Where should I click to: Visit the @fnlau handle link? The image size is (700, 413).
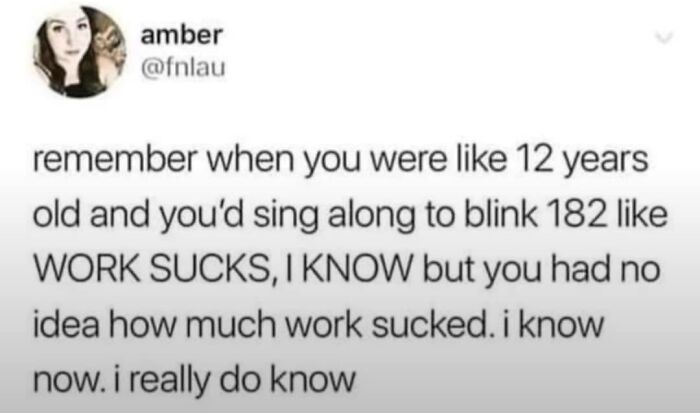click(183, 68)
